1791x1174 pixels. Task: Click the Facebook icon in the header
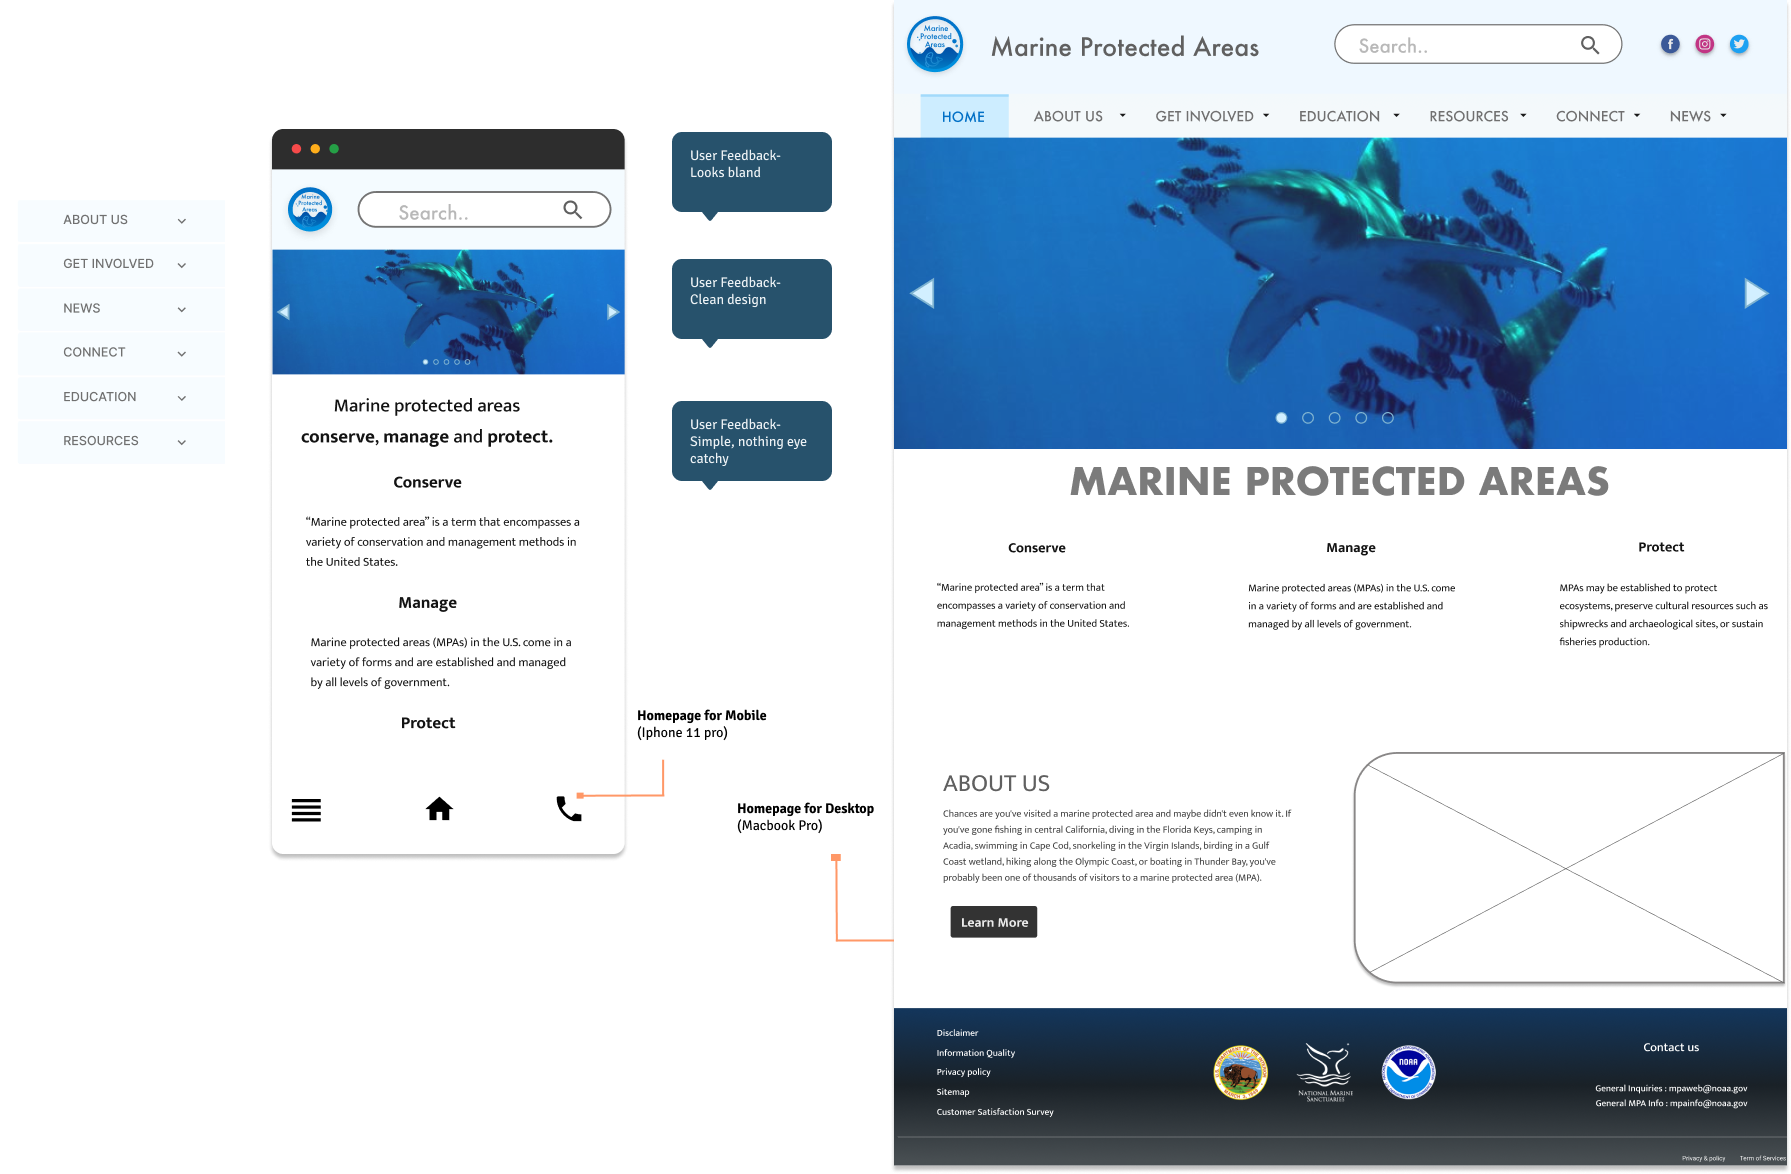click(1670, 44)
